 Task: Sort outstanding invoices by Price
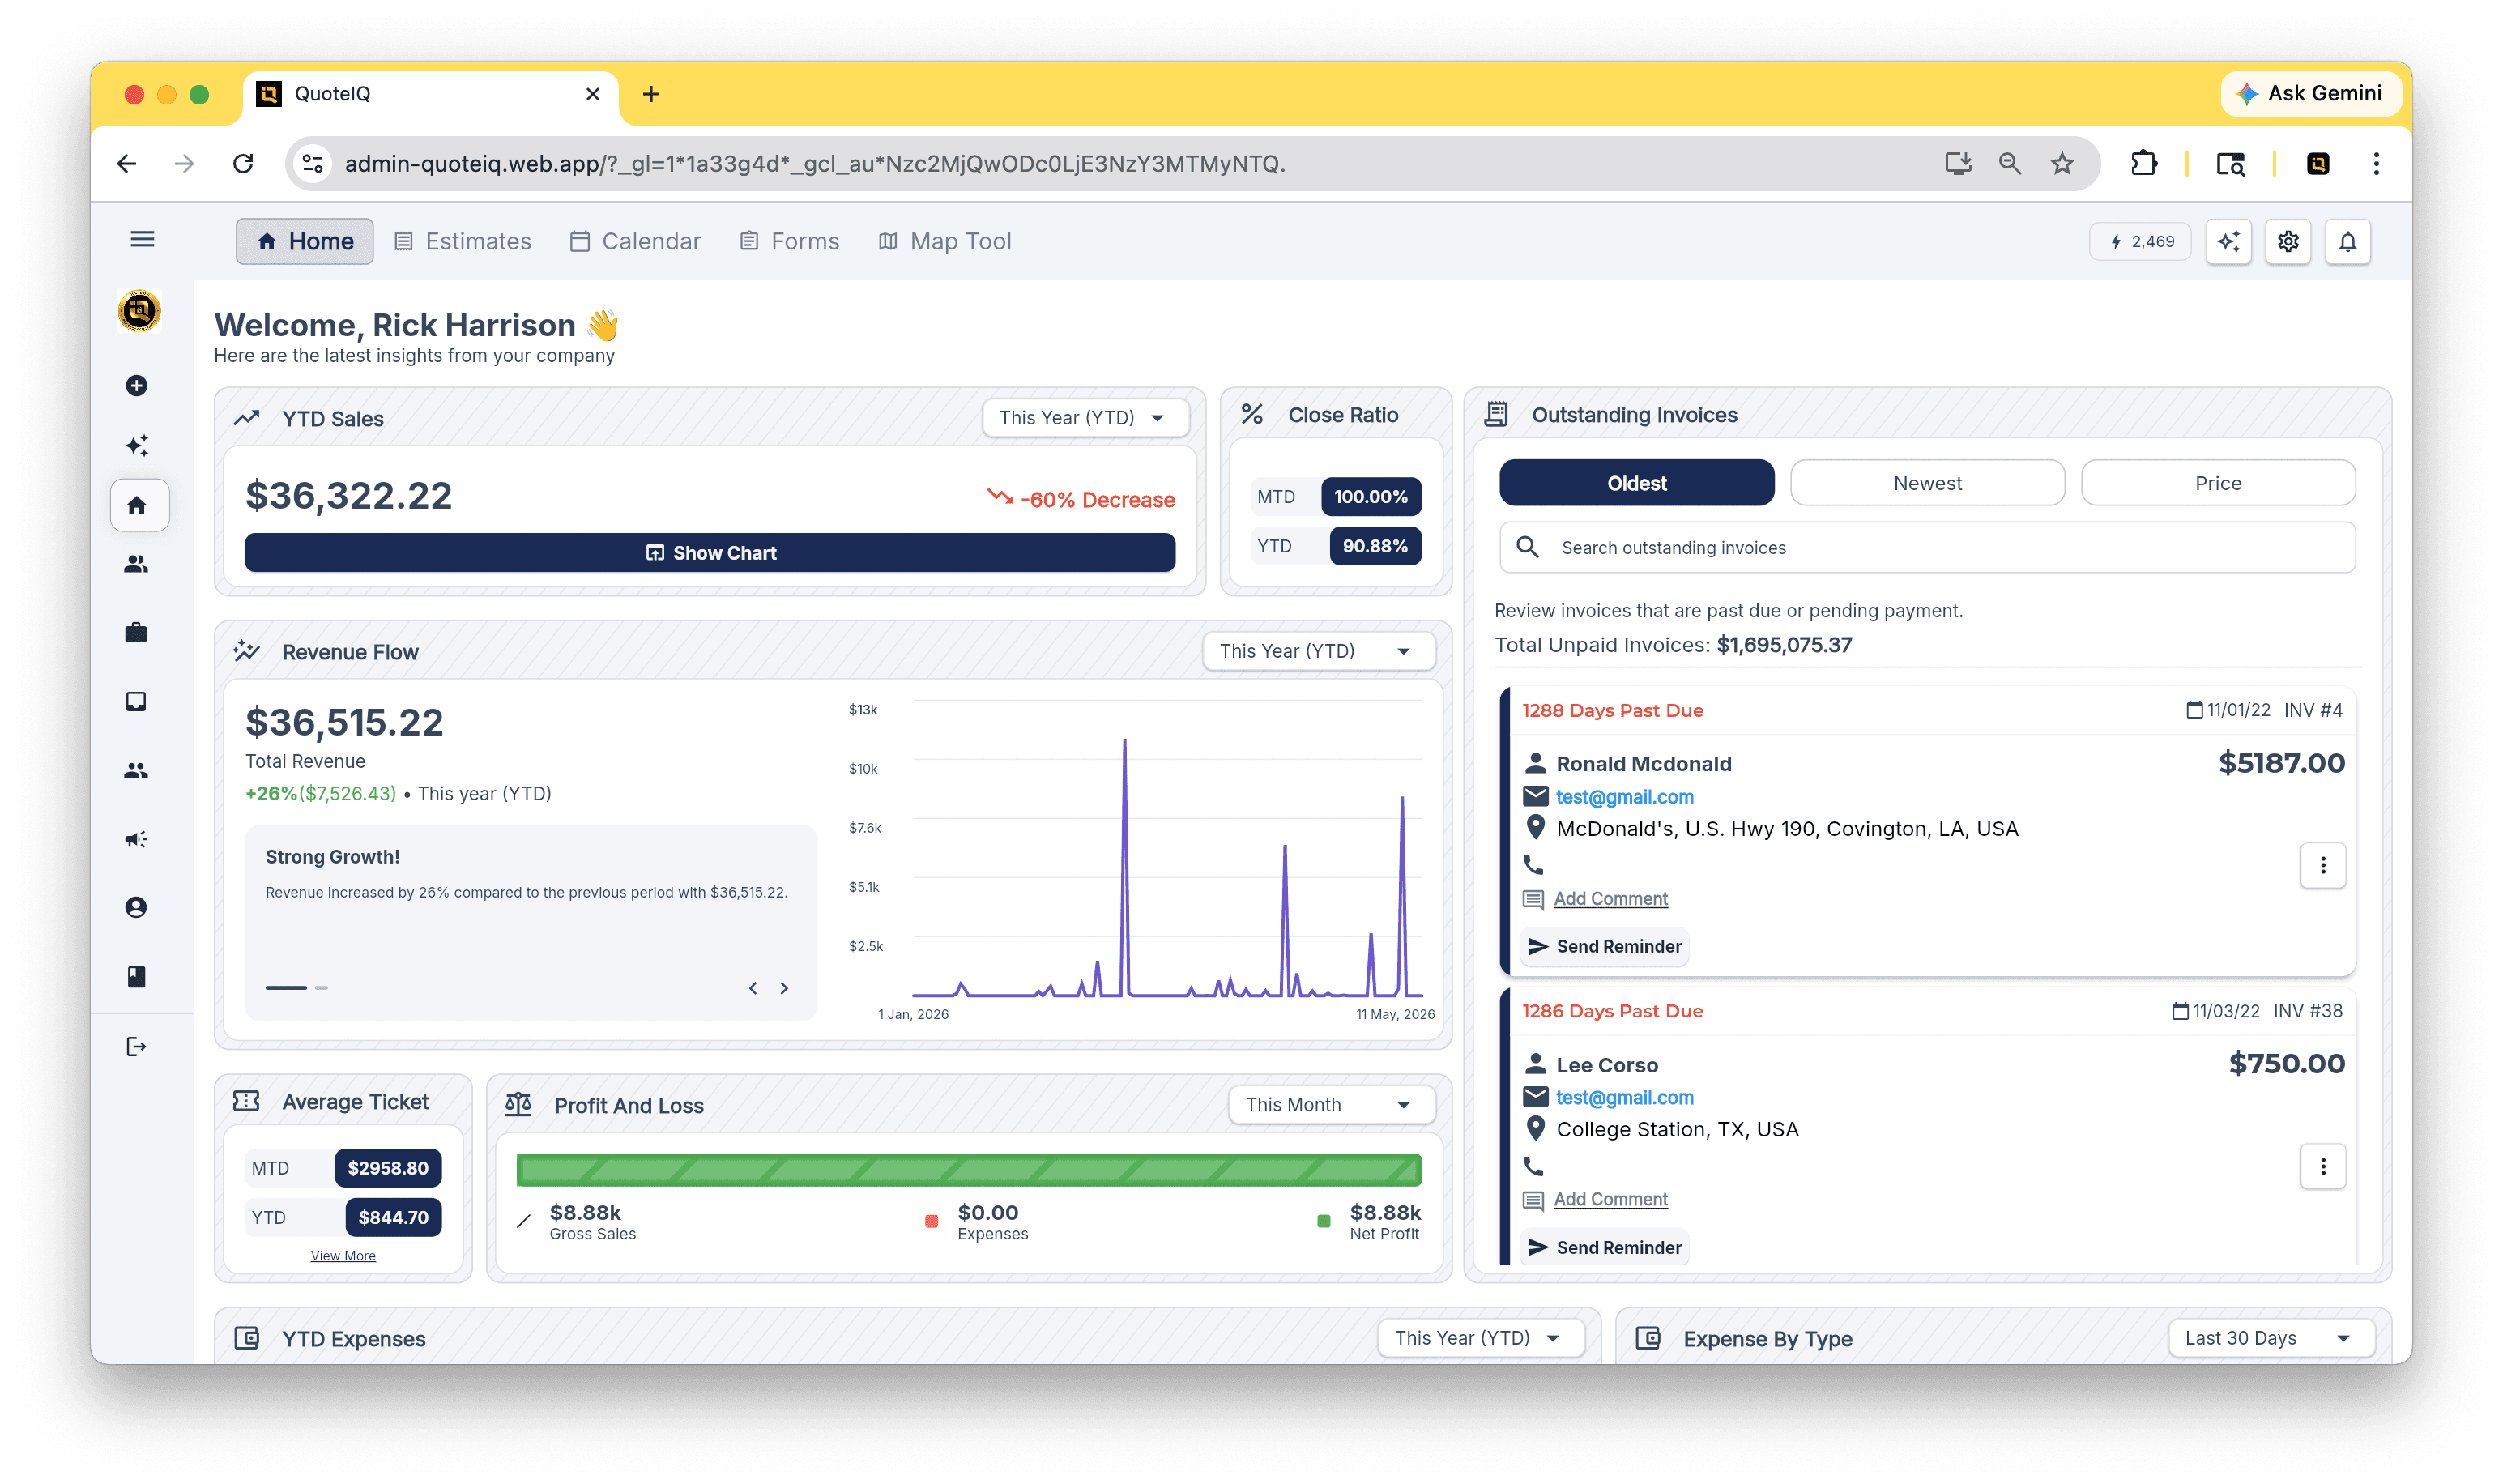click(2218, 483)
